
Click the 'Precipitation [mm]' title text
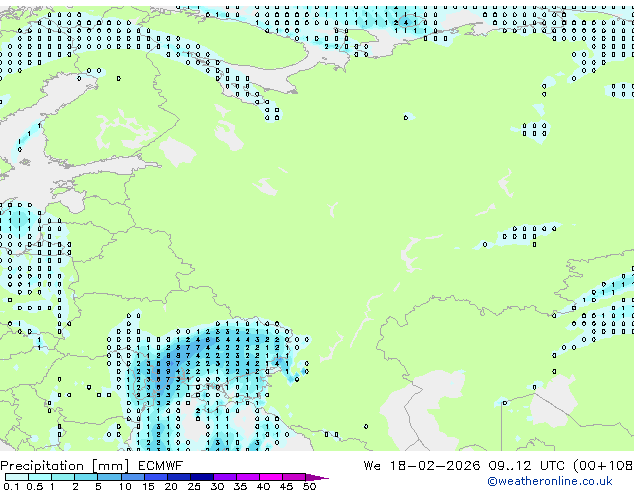pyautogui.click(x=65, y=466)
